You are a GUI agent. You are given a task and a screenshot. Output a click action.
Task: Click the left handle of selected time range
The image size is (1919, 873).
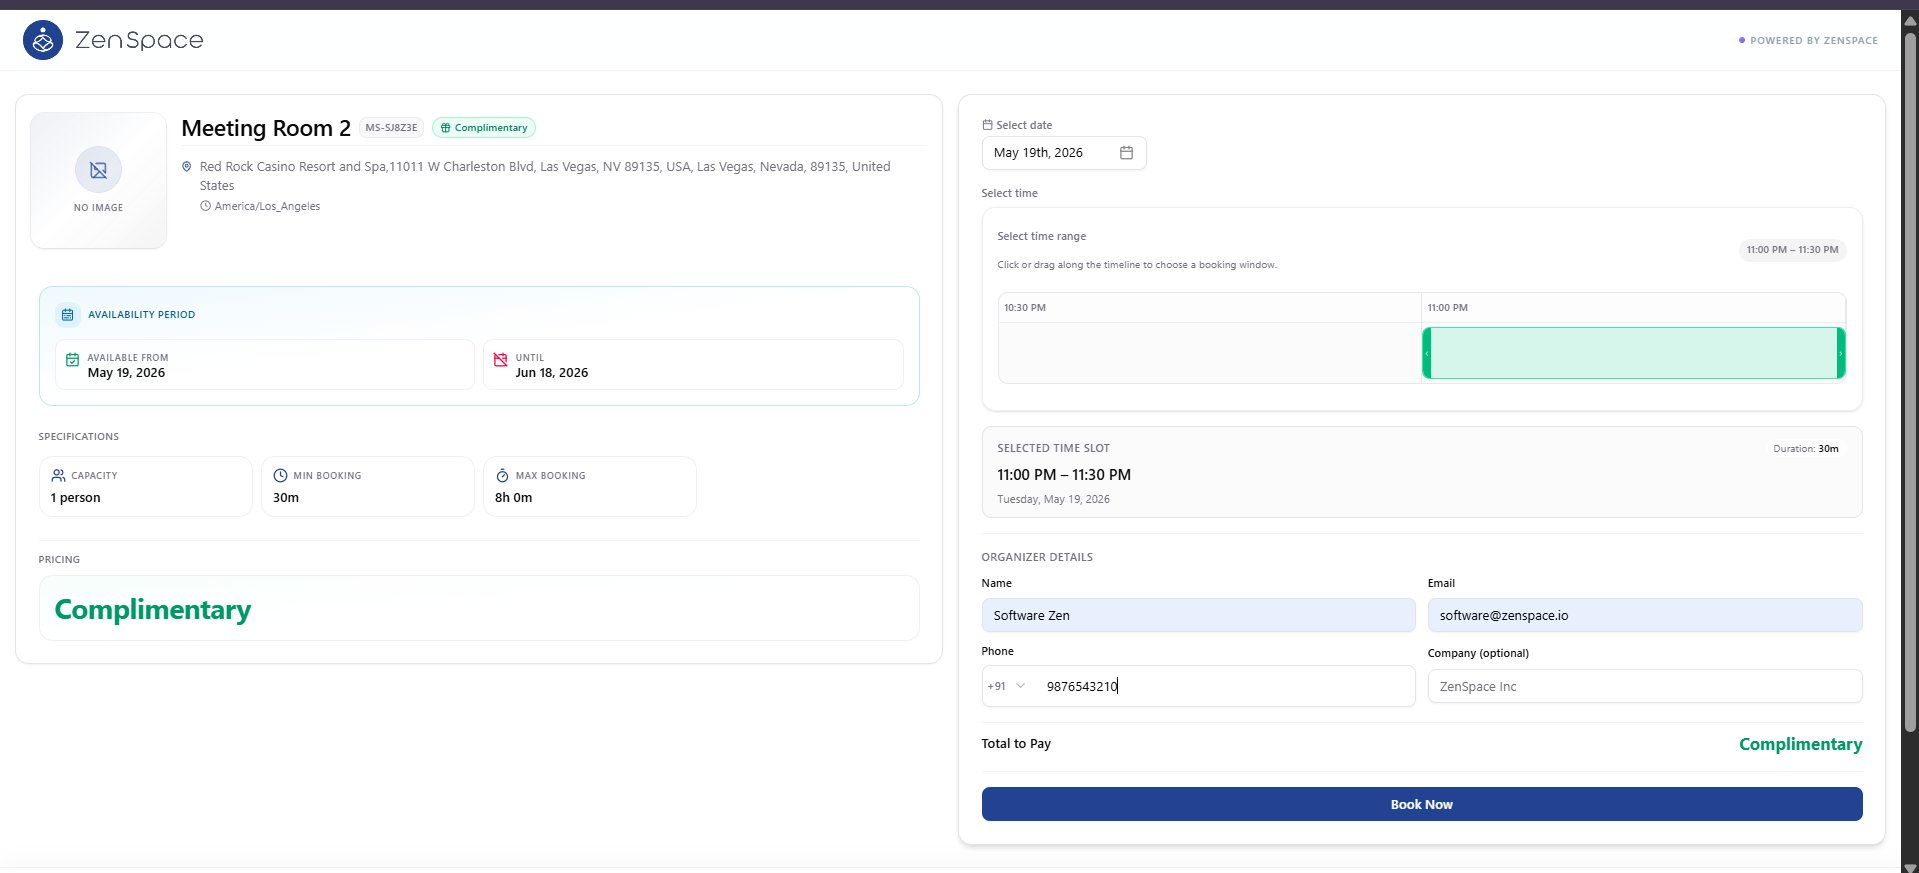pyautogui.click(x=1427, y=353)
